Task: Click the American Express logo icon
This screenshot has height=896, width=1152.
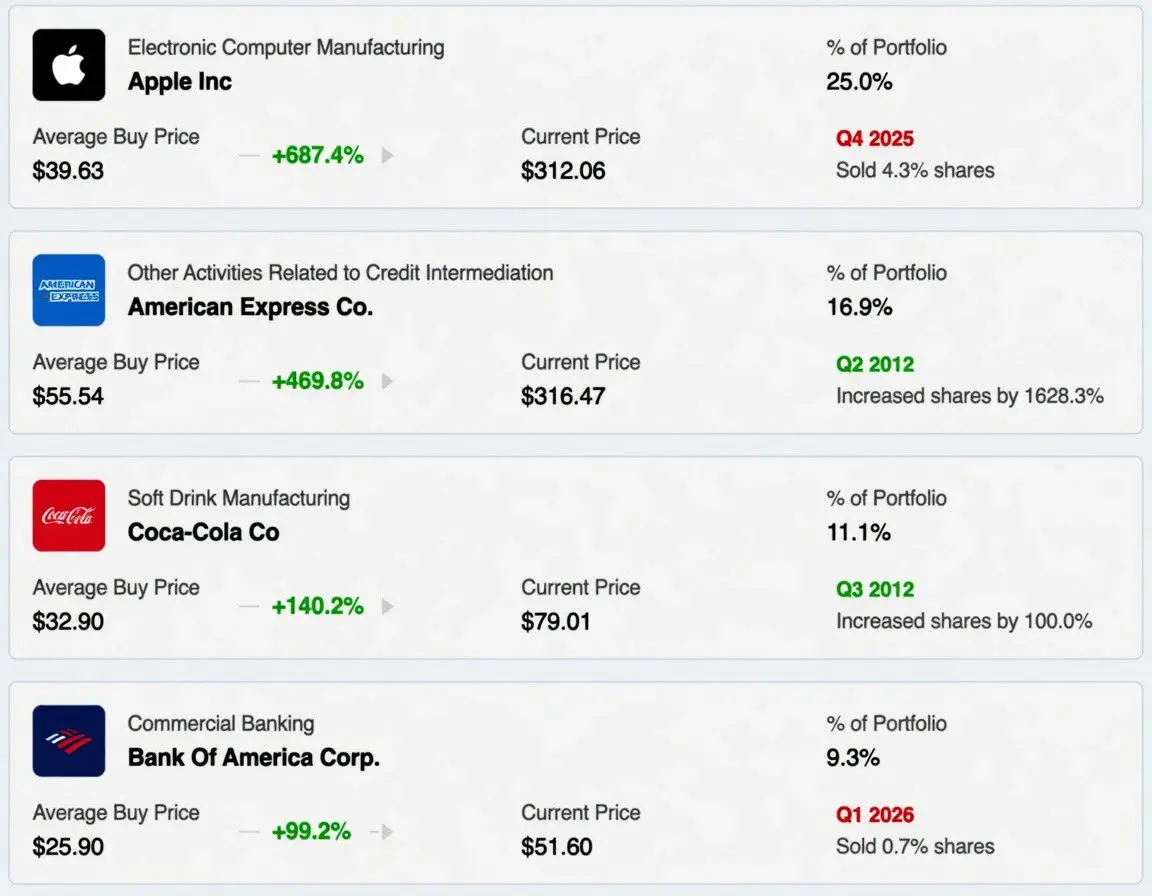Action: click(68, 290)
